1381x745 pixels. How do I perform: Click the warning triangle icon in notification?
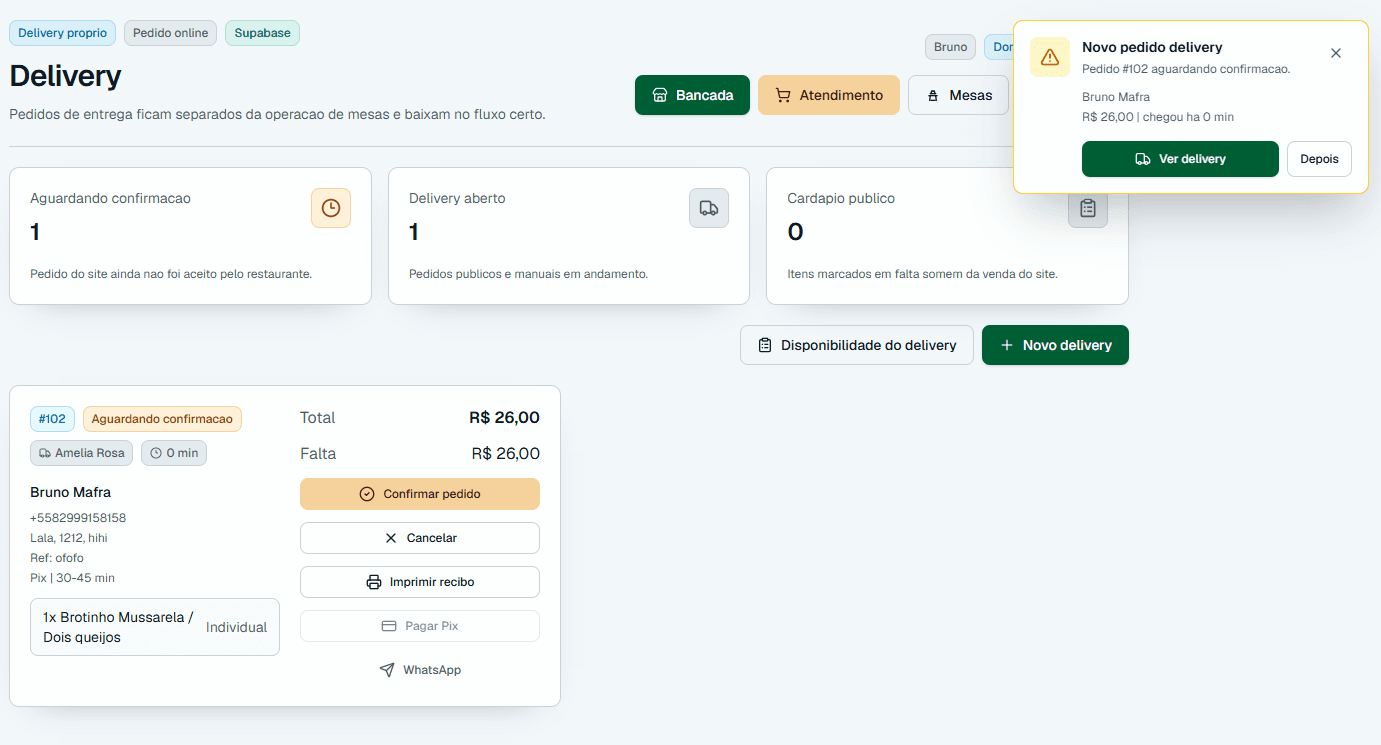point(1050,57)
